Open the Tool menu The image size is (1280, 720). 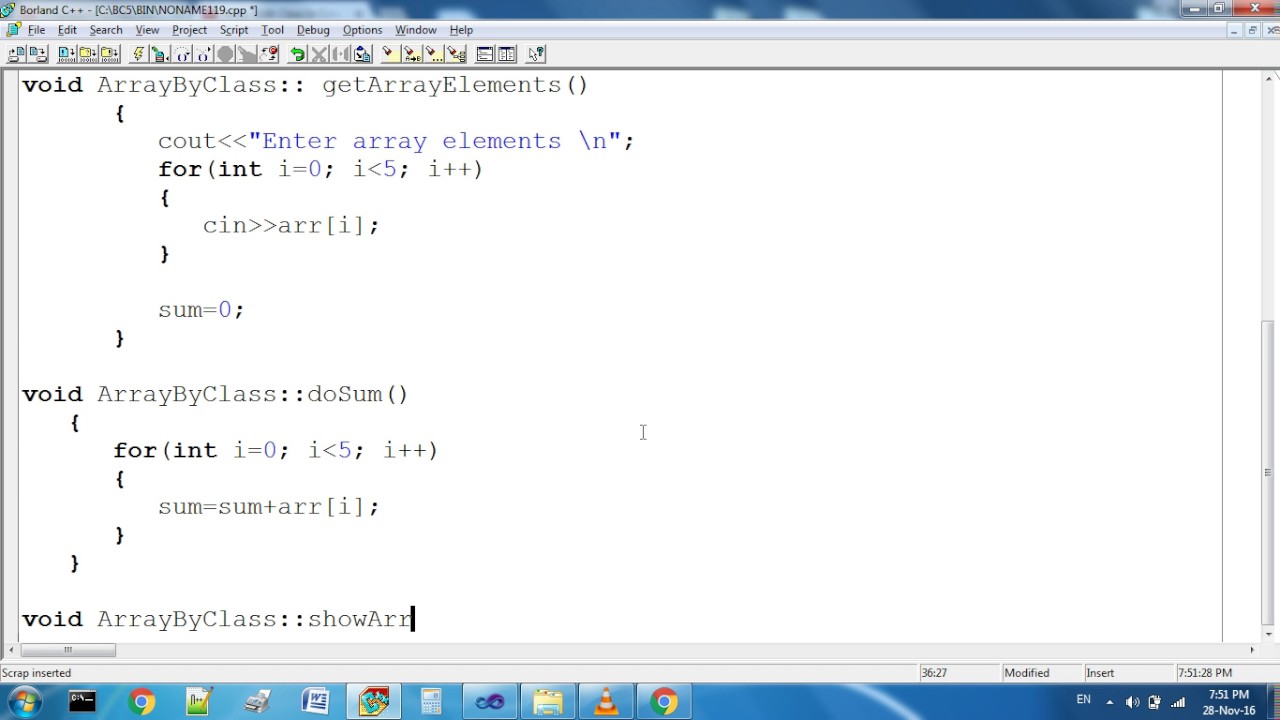tap(272, 30)
